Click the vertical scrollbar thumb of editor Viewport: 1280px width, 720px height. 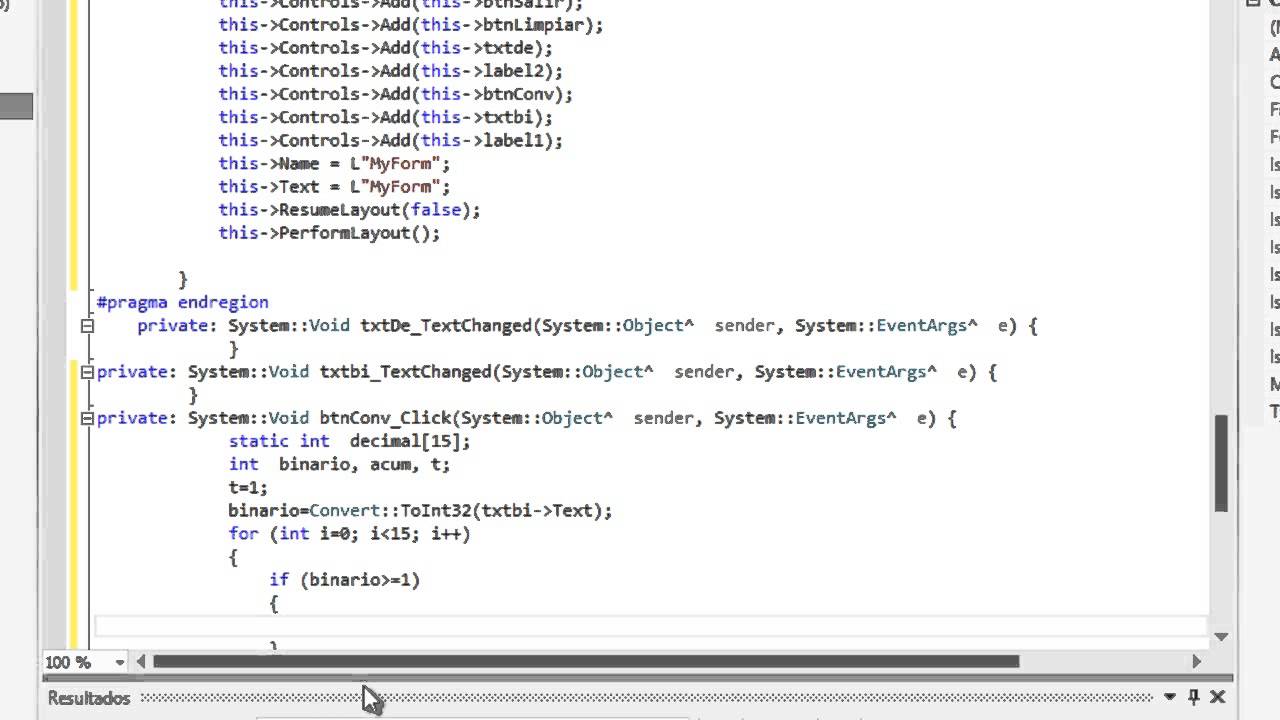coord(1221,464)
